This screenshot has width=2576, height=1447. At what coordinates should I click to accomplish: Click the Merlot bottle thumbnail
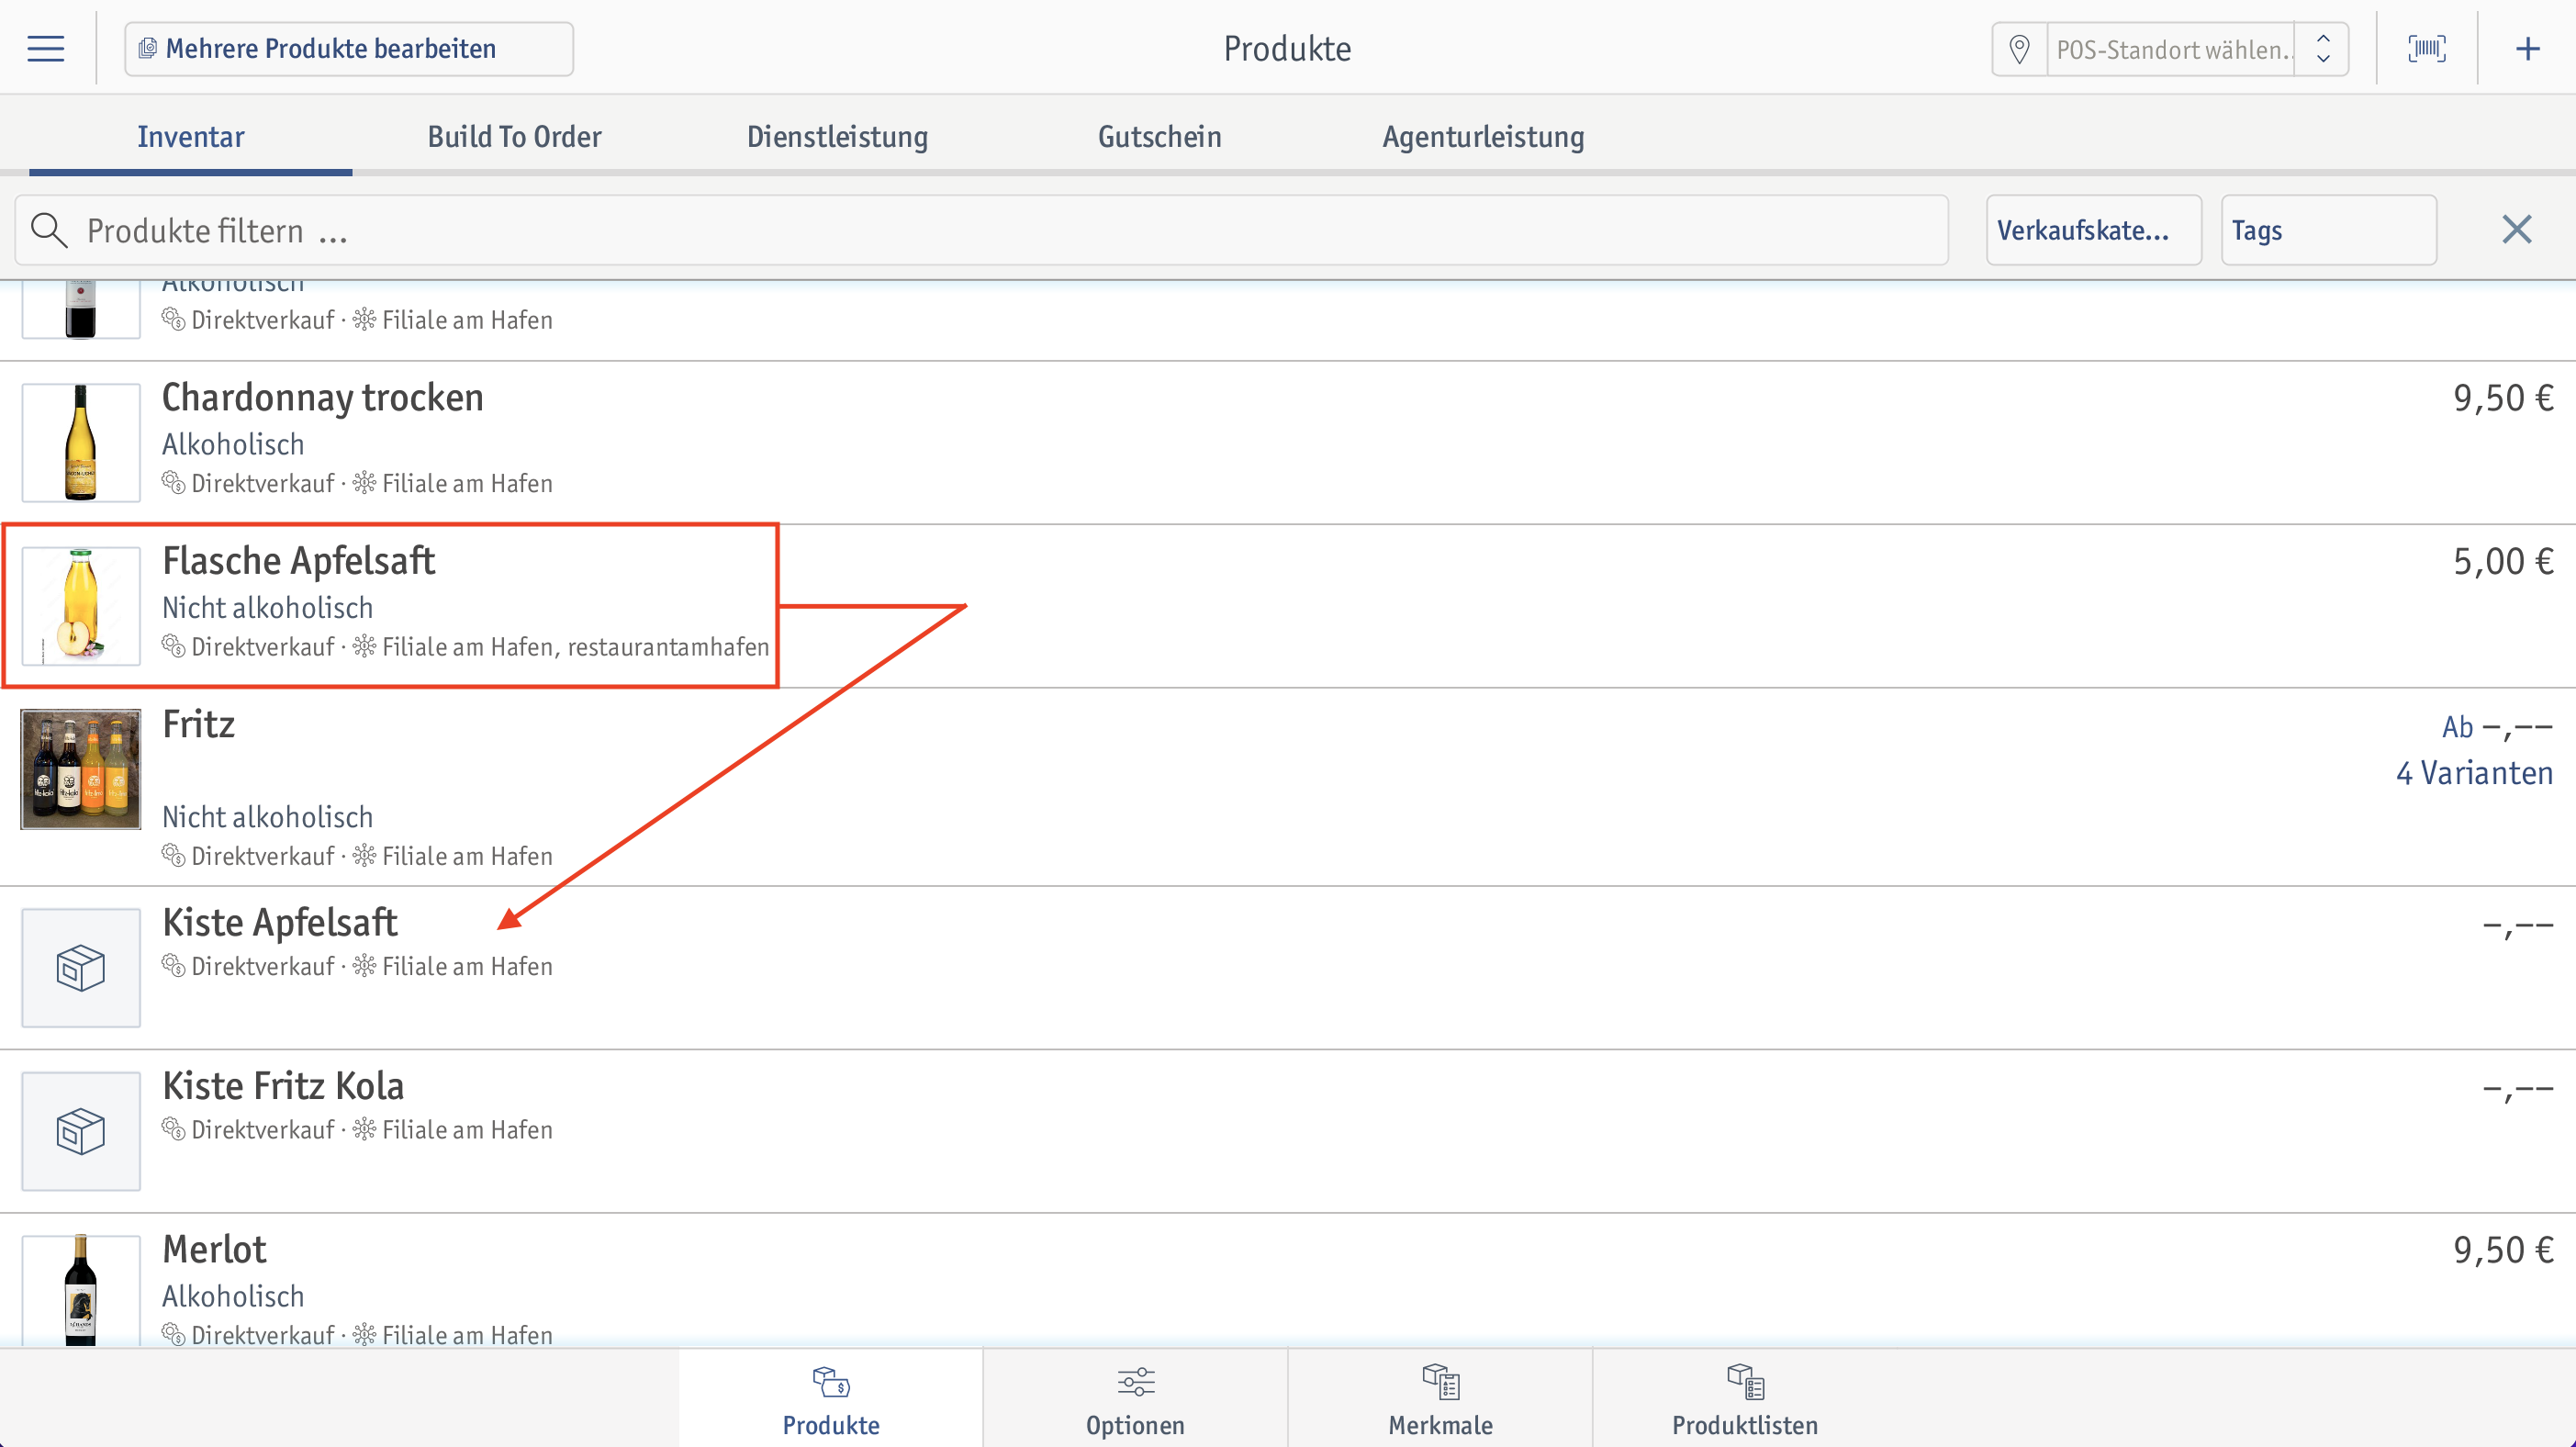coord(81,1290)
